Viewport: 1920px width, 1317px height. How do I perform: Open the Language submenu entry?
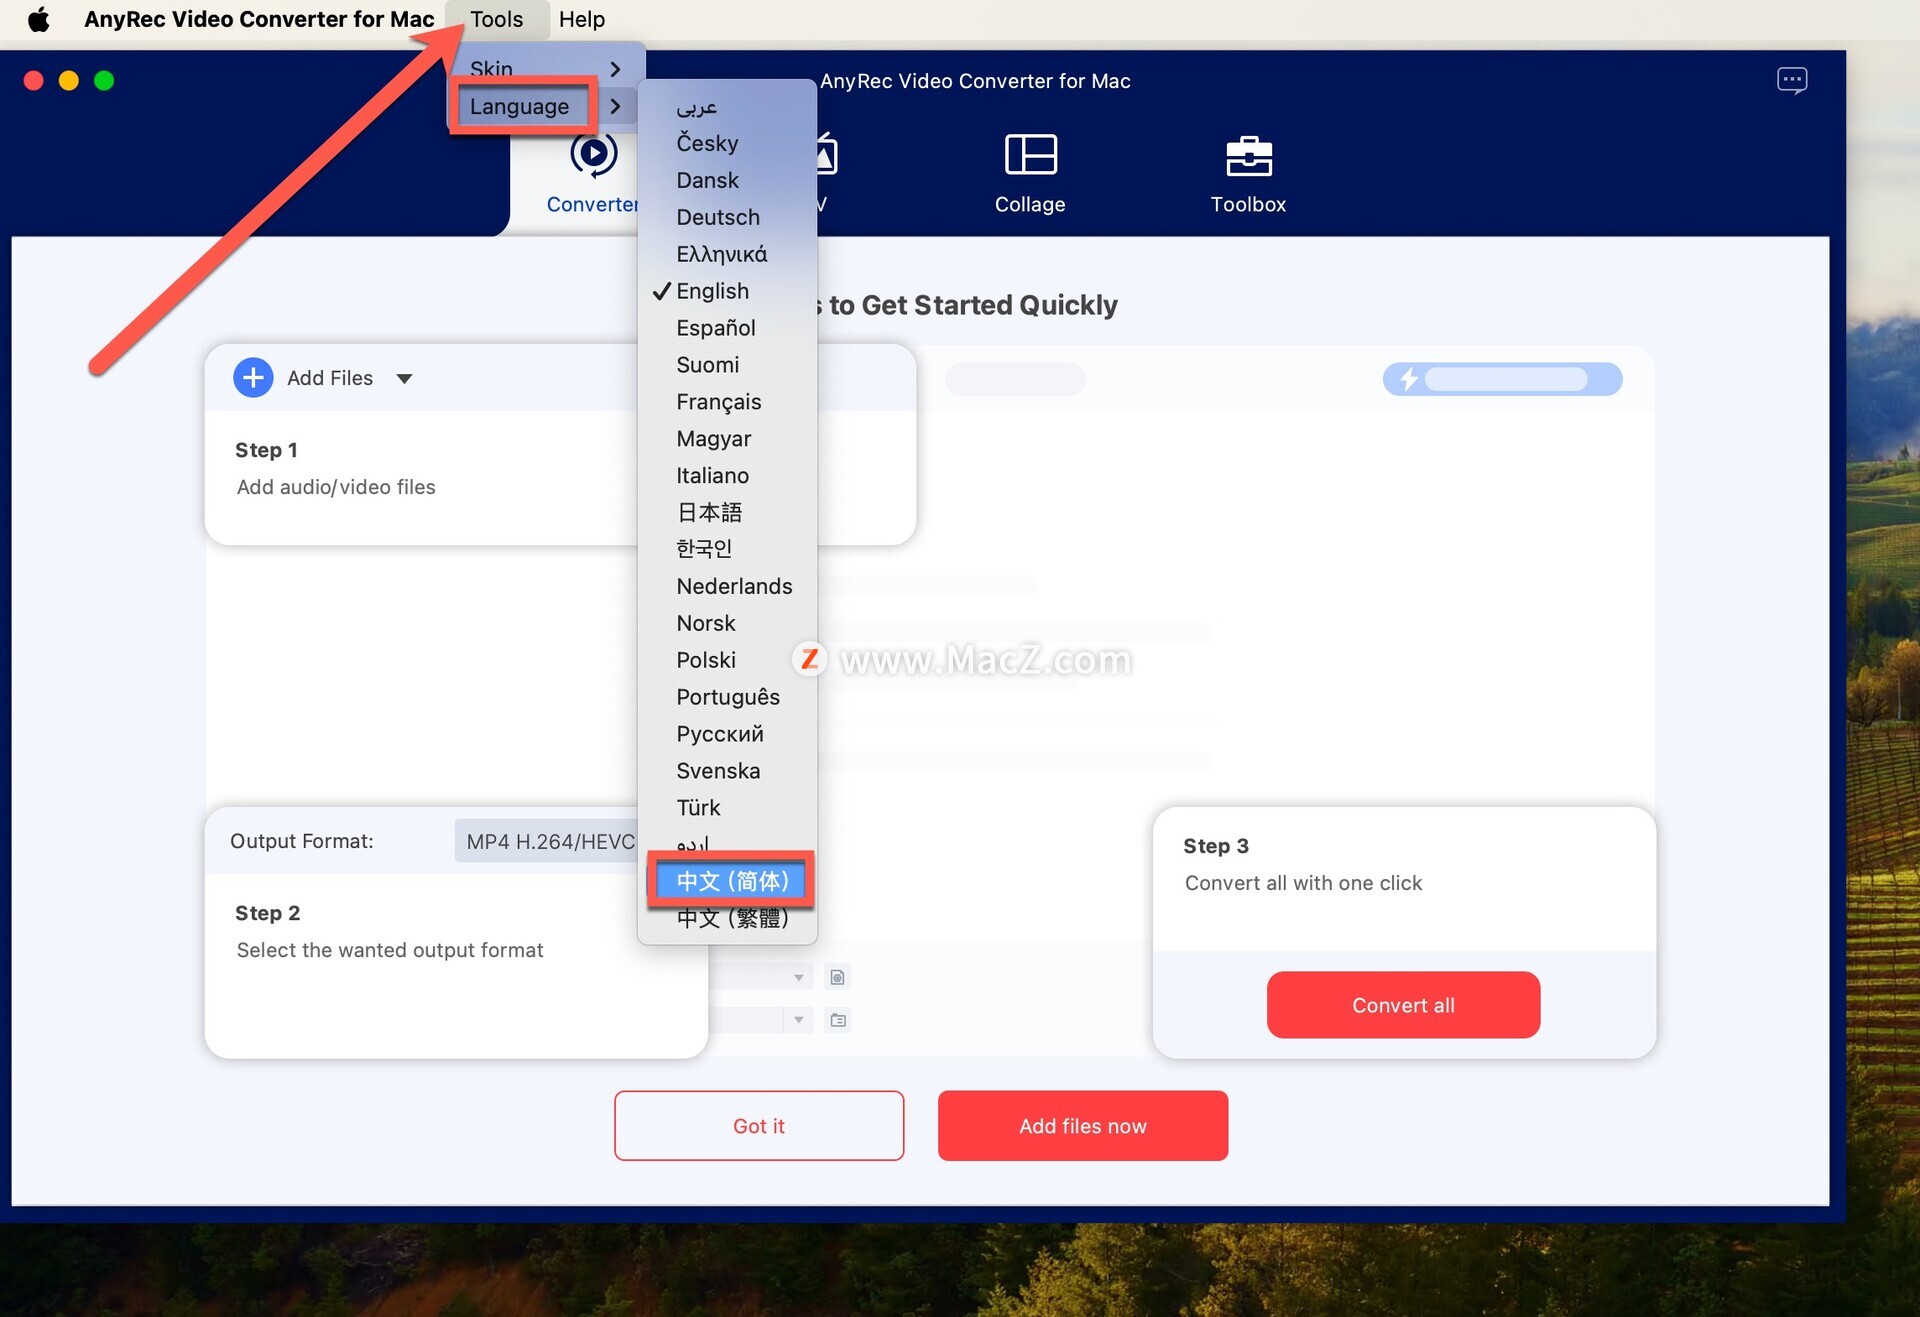tap(545, 106)
